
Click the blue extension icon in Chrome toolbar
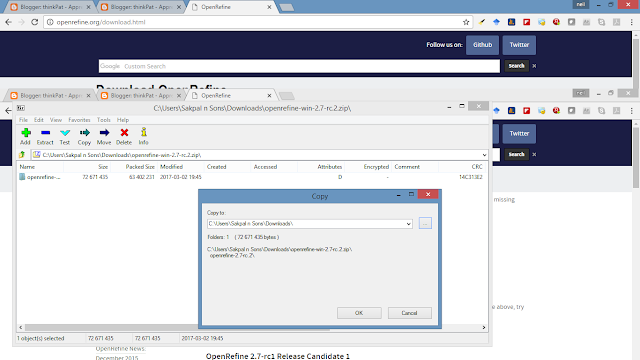point(496,22)
